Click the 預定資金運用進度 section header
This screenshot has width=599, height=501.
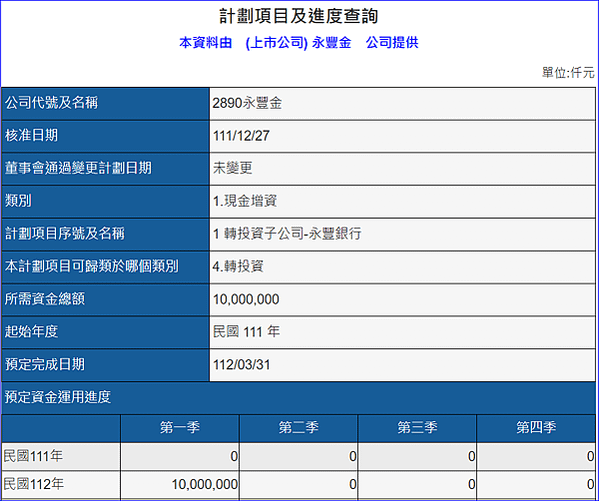tap(58, 397)
